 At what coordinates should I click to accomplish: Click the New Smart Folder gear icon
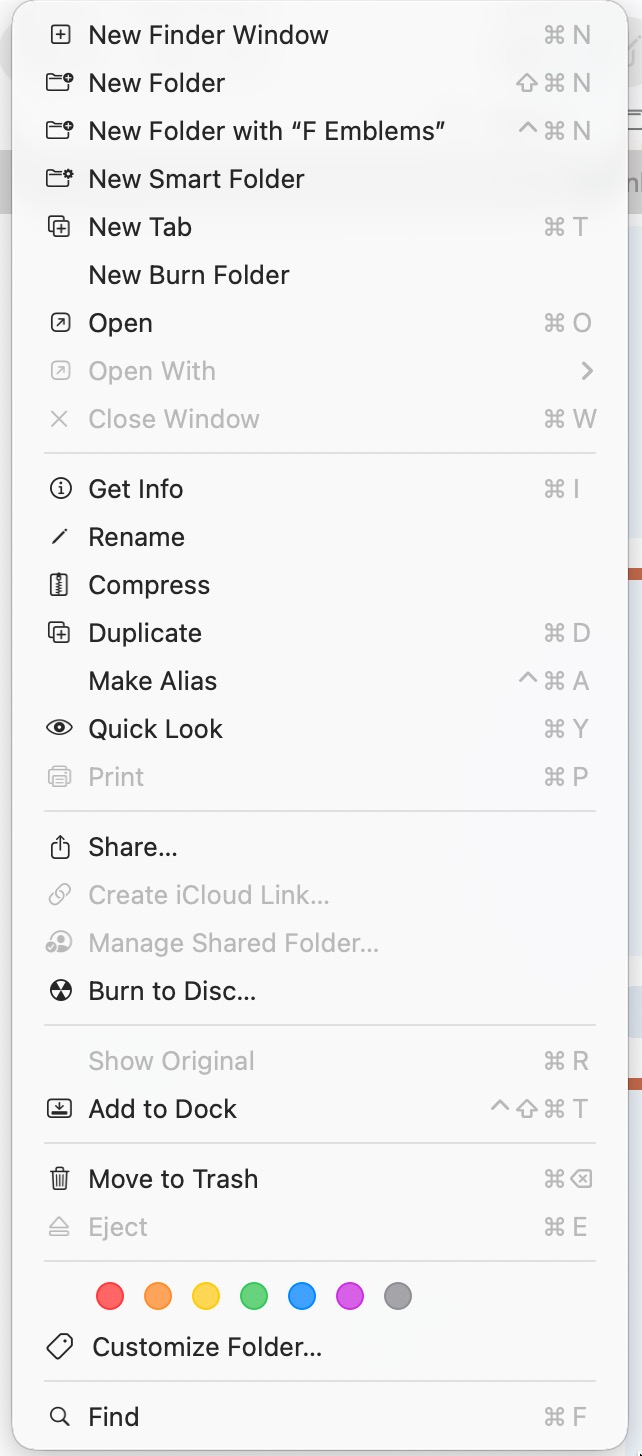60,179
